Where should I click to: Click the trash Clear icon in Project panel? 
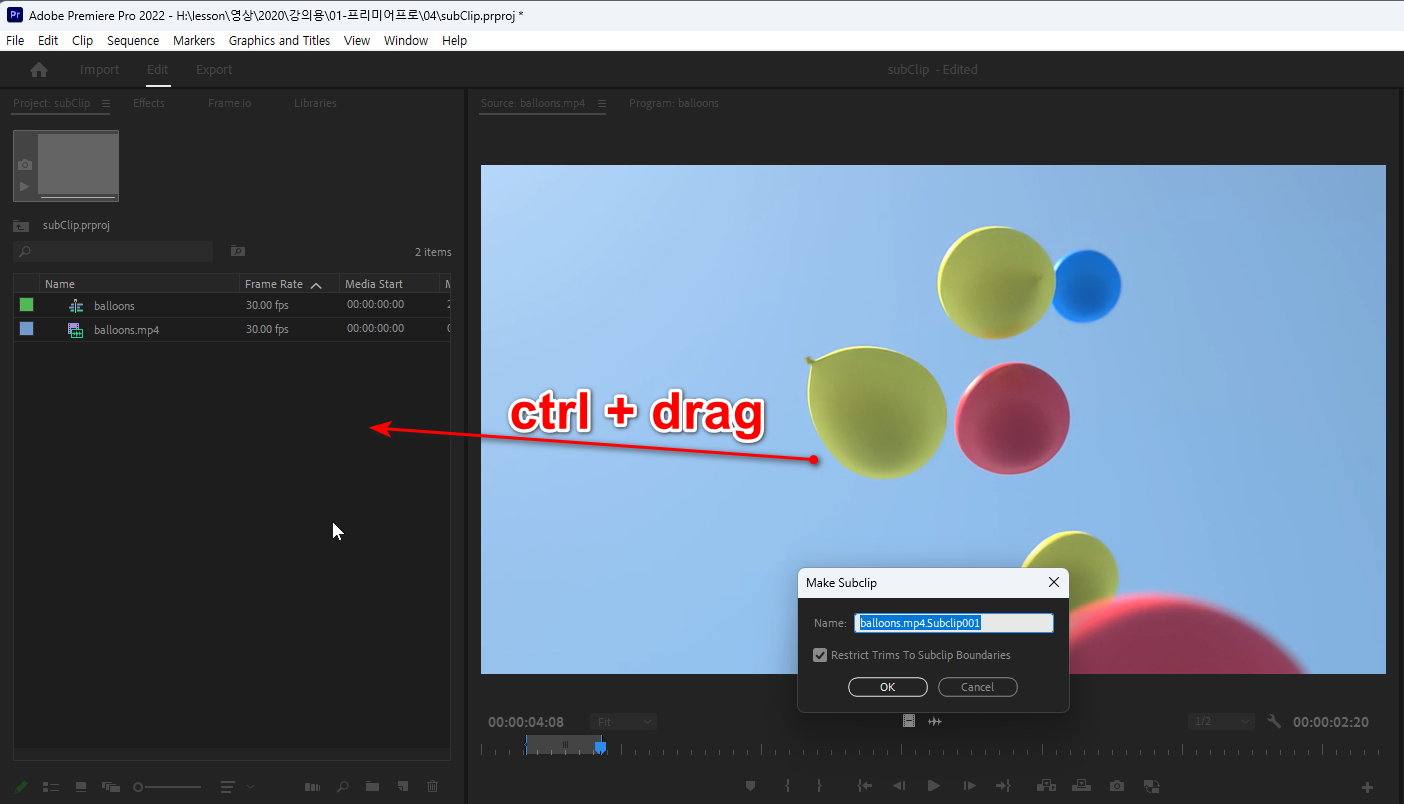[432, 787]
